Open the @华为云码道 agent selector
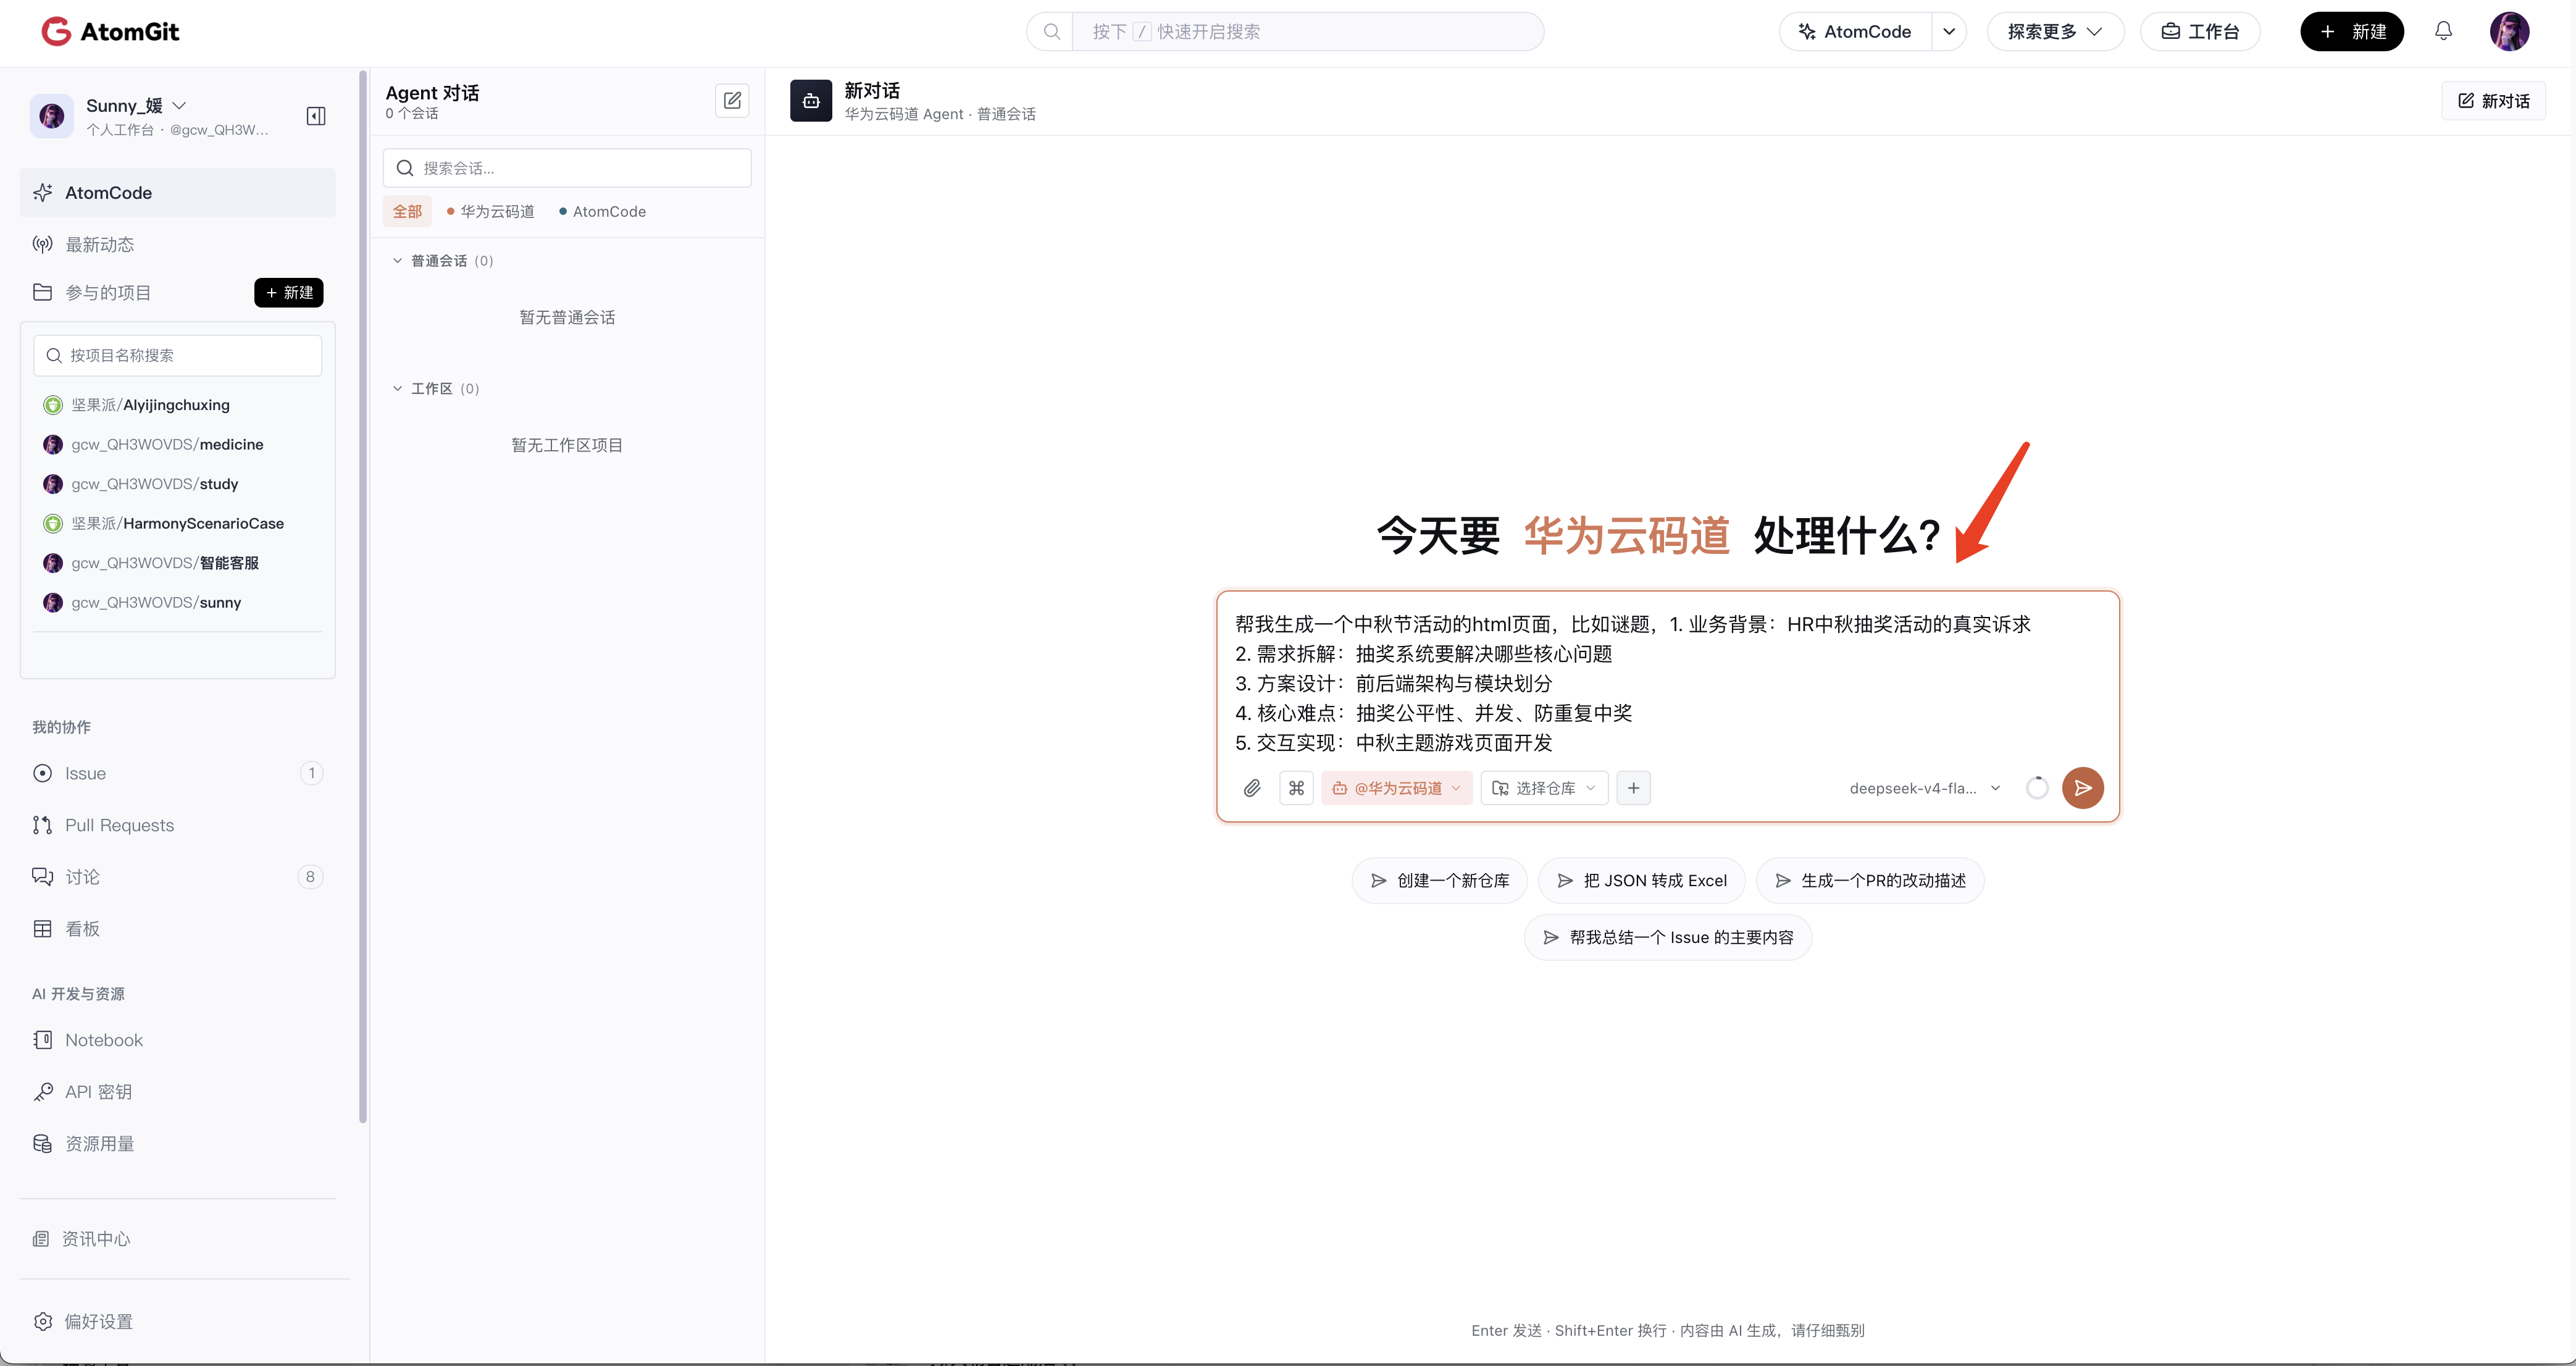The height and width of the screenshot is (1366, 2576). click(x=1396, y=788)
